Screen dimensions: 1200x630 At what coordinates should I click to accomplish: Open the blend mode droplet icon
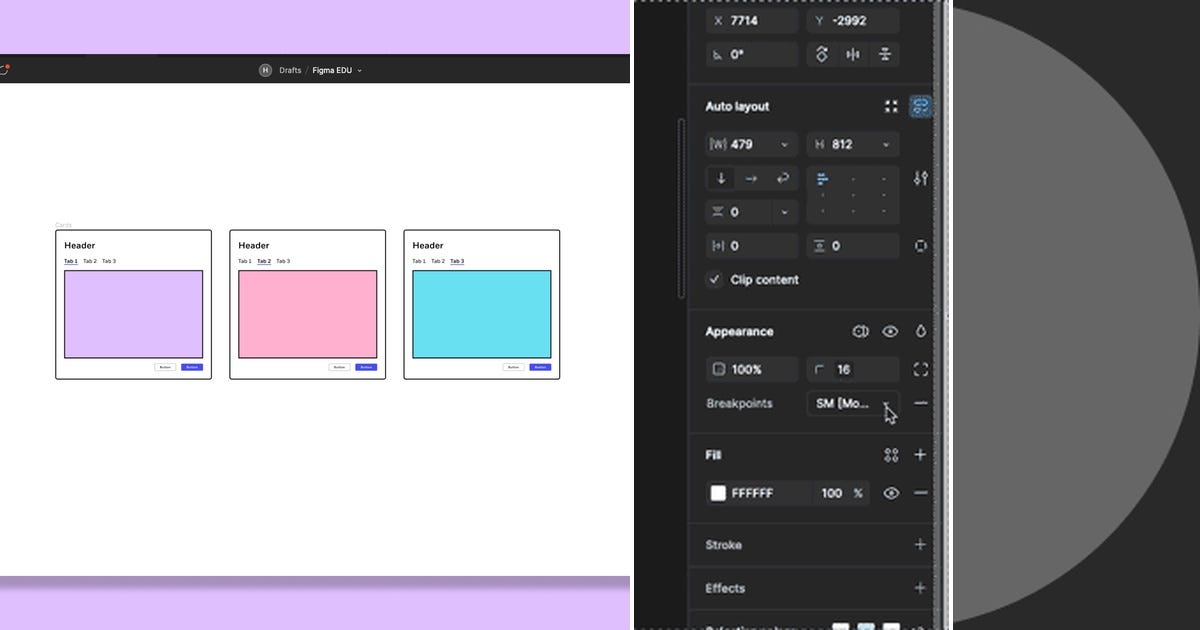pyautogui.click(x=920, y=331)
